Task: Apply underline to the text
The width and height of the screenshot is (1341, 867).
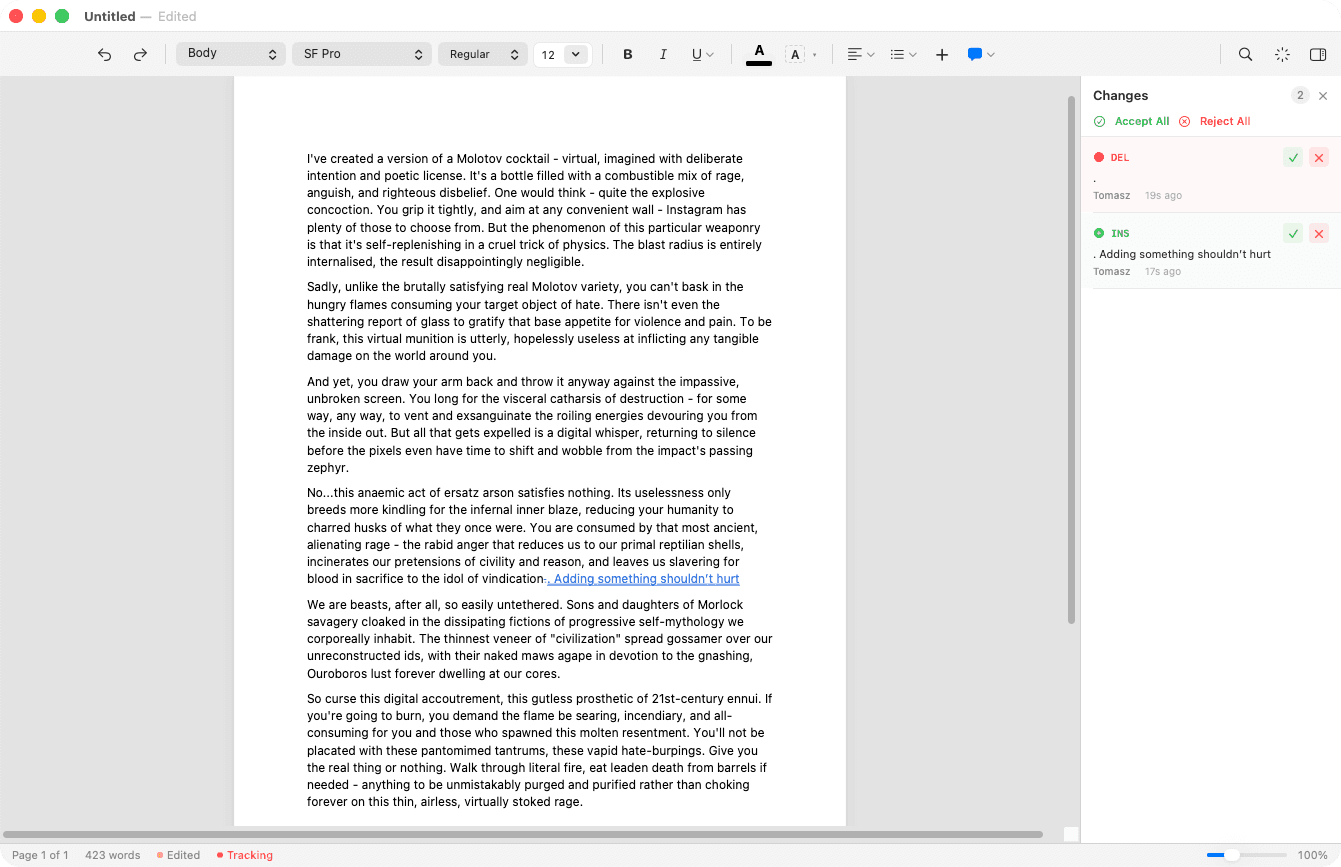Action: point(697,55)
